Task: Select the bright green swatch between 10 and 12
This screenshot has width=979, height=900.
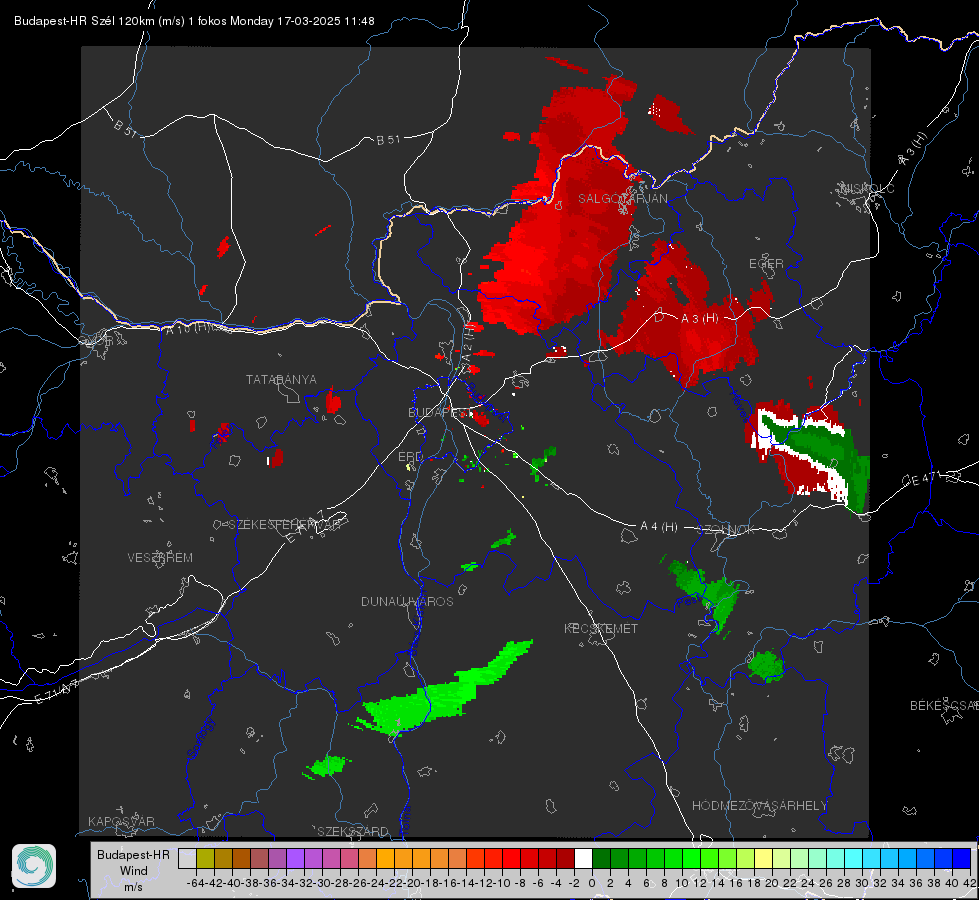Action: point(692,858)
